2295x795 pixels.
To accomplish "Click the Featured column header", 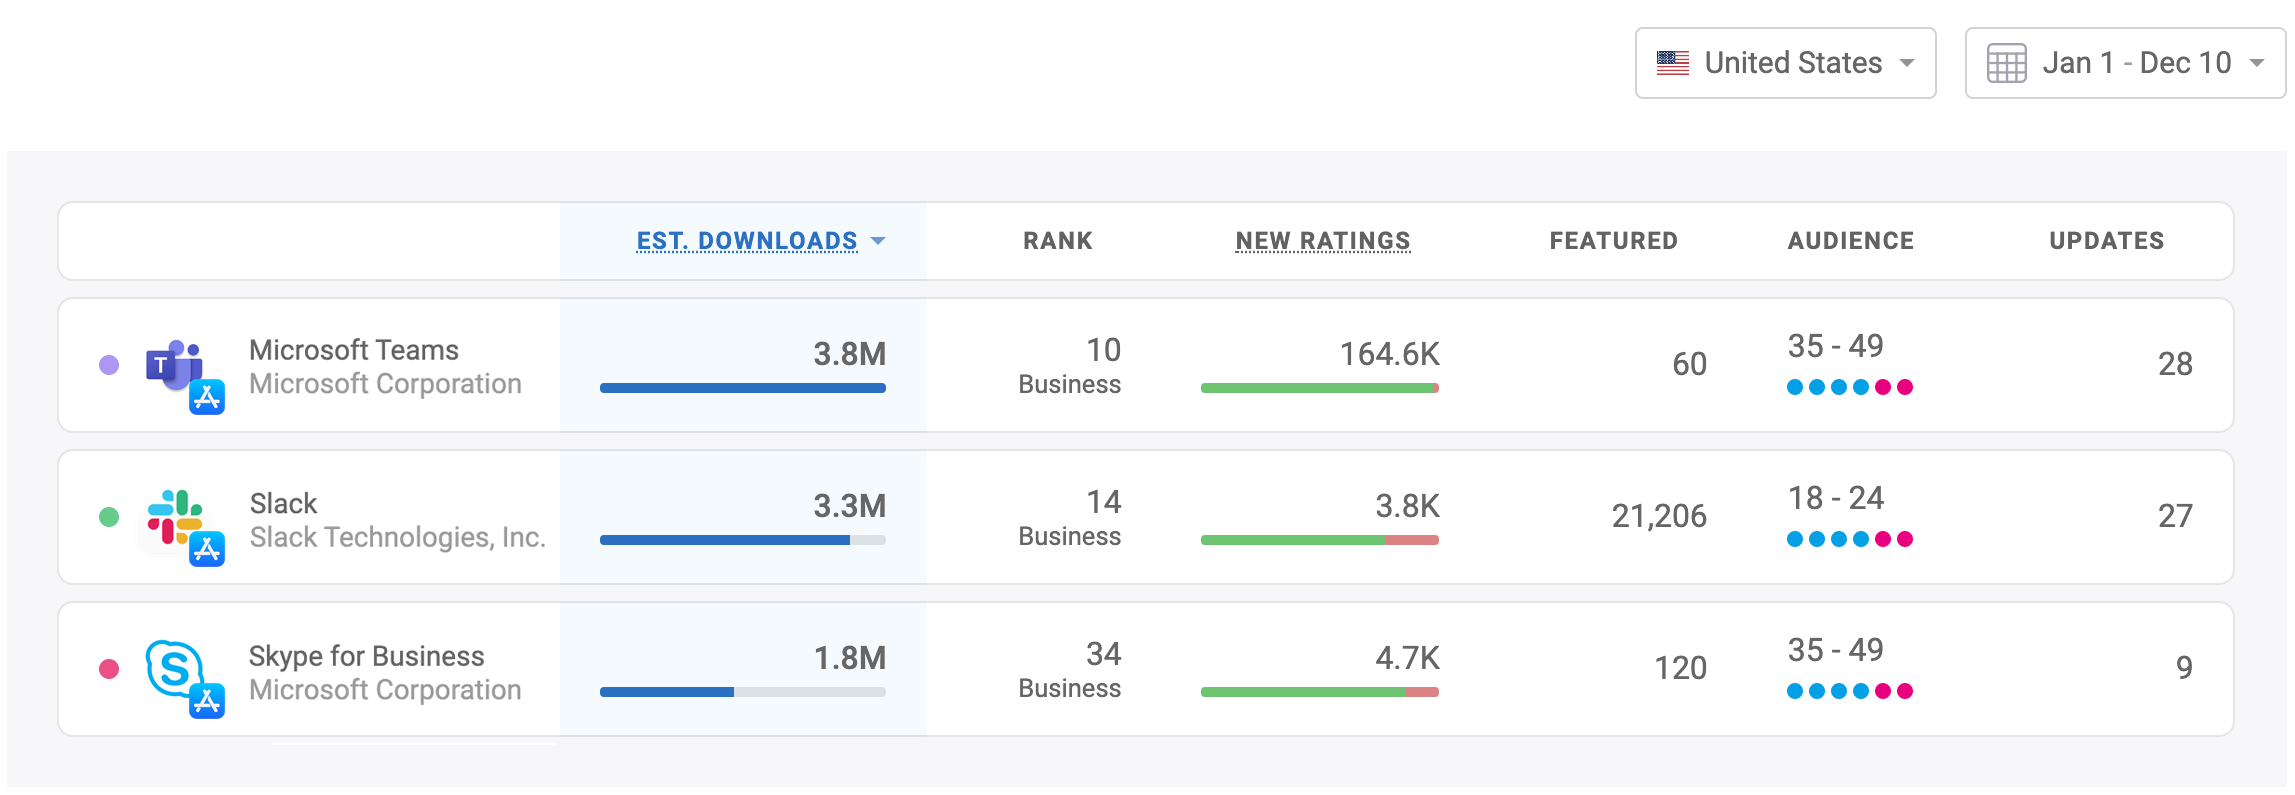I will click(x=1614, y=241).
